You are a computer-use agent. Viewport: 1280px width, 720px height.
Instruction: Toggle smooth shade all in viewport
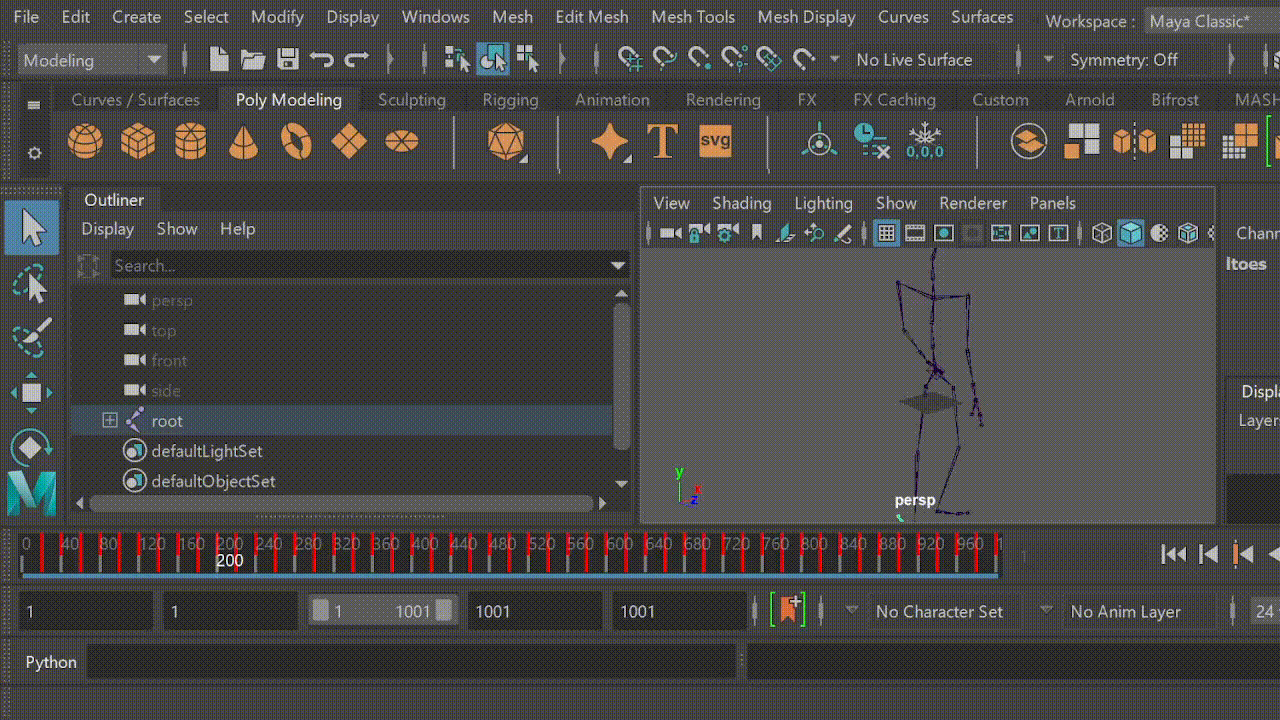[x=1130, y=233]
